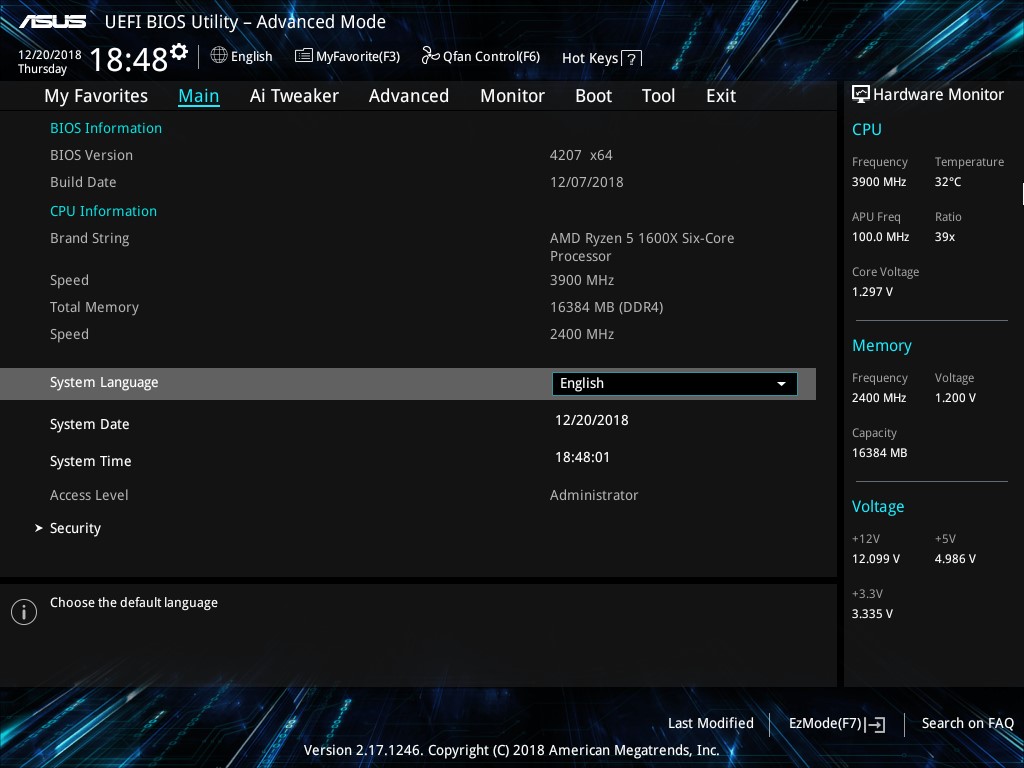Select the Main tab

pos(199,96)
